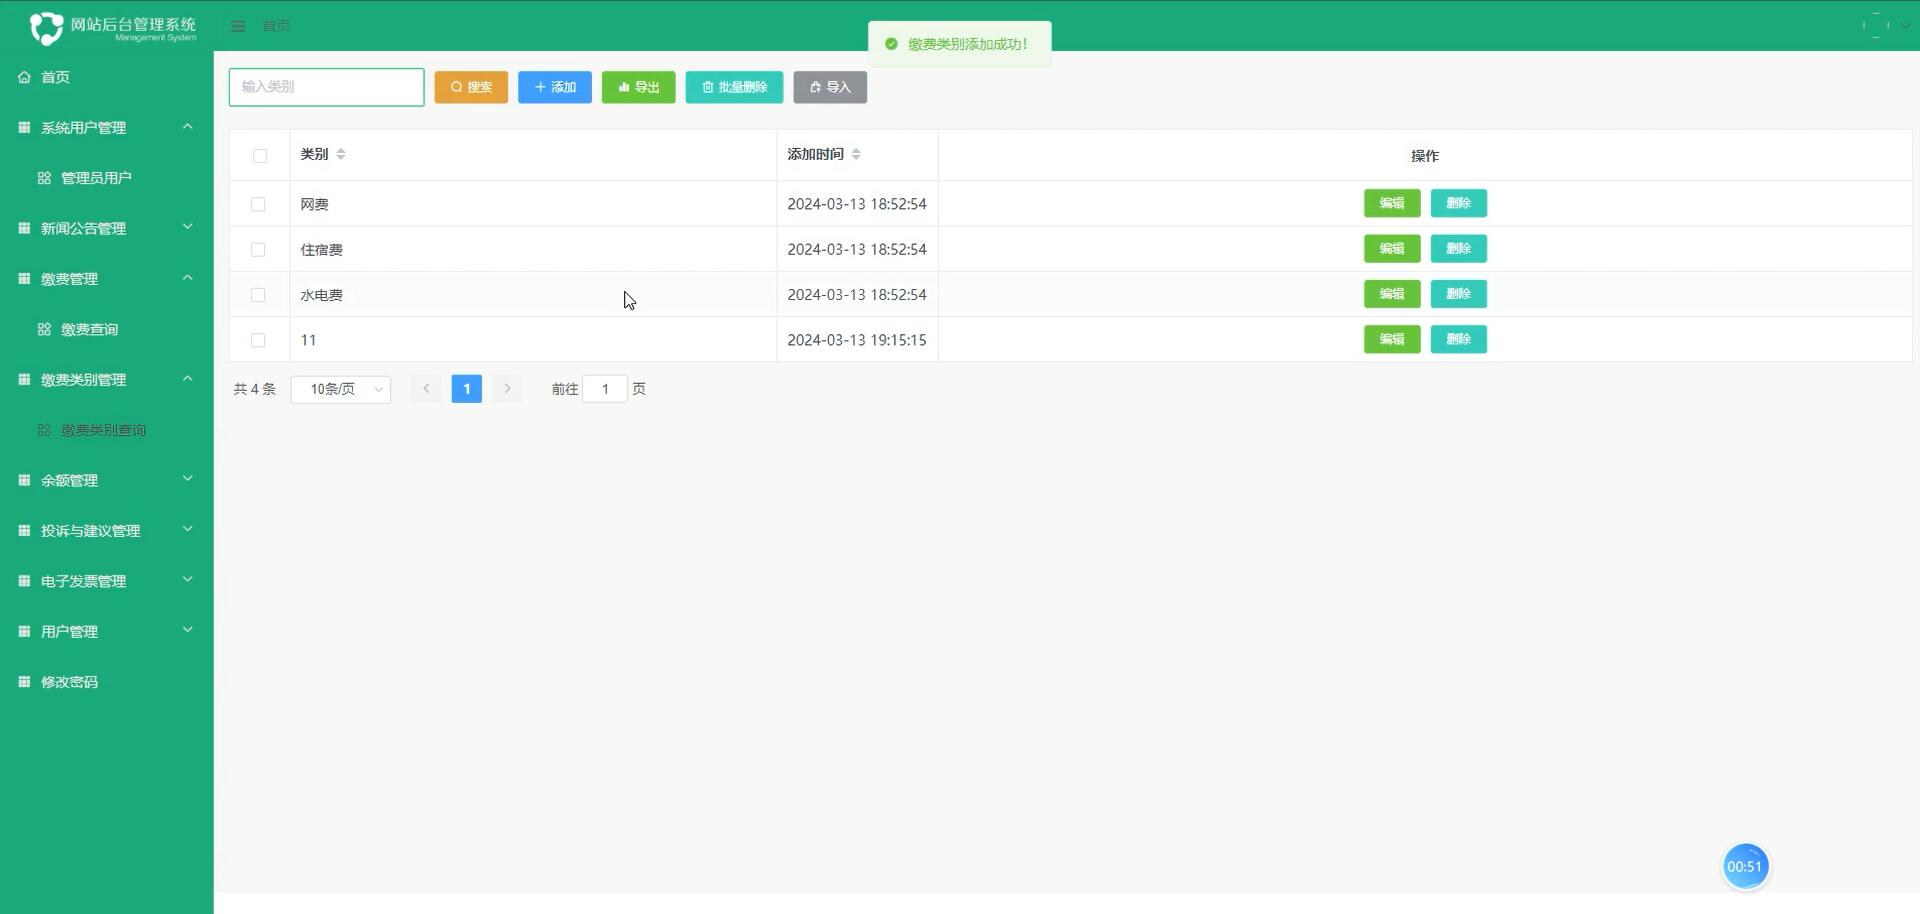Click the sidebar collapse hamburger icon

pyautogui.click(x=238, y=26)
